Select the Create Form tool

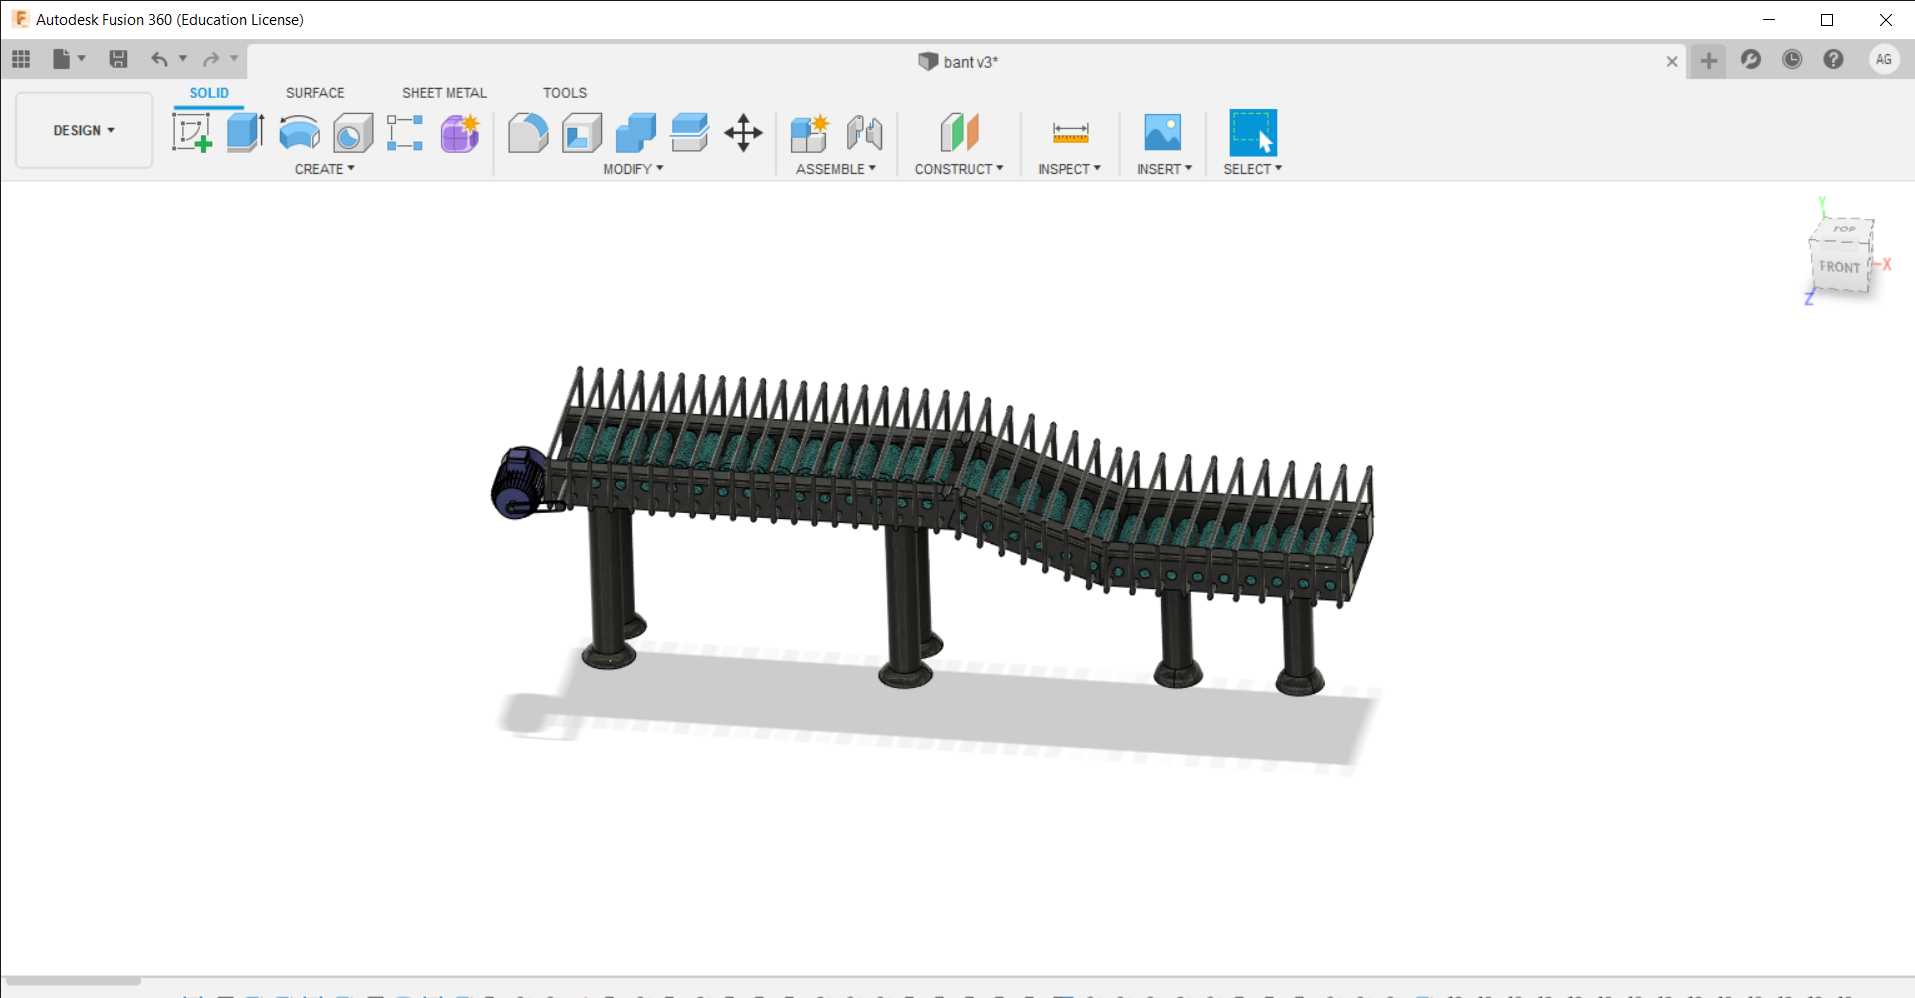click(x=460, y=132)
